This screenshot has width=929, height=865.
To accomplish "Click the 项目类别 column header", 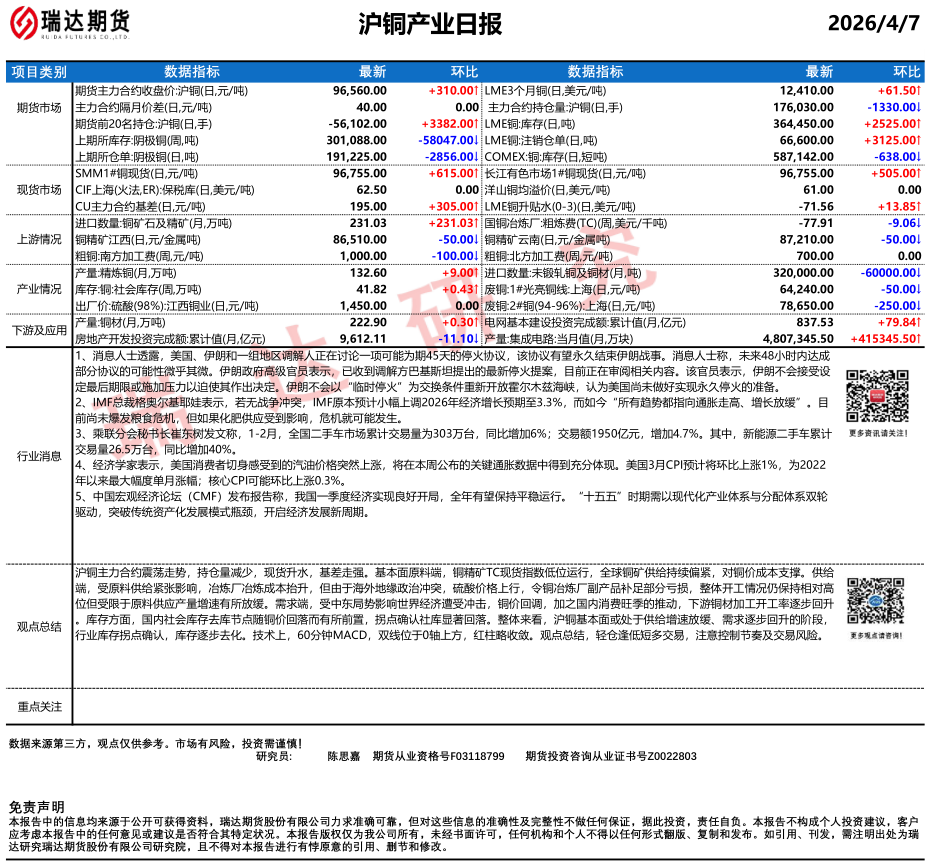I will (39, 72).
